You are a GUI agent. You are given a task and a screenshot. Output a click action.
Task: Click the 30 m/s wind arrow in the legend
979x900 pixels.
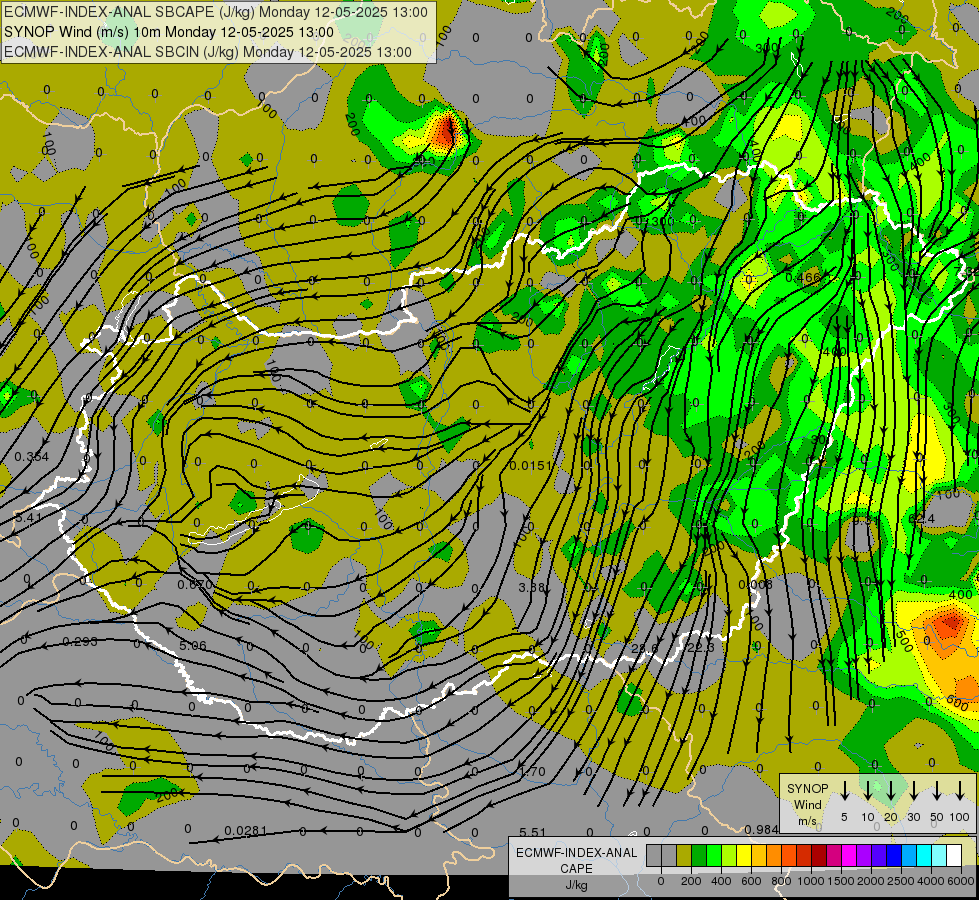[913, 791]
